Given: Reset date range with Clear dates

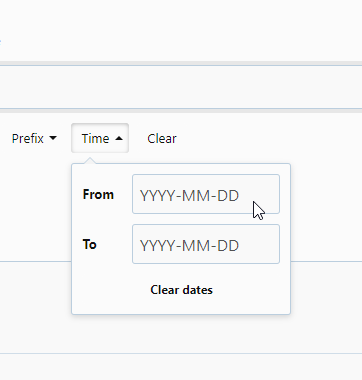Looking at the screenshot, I should [x=181, y=290].
